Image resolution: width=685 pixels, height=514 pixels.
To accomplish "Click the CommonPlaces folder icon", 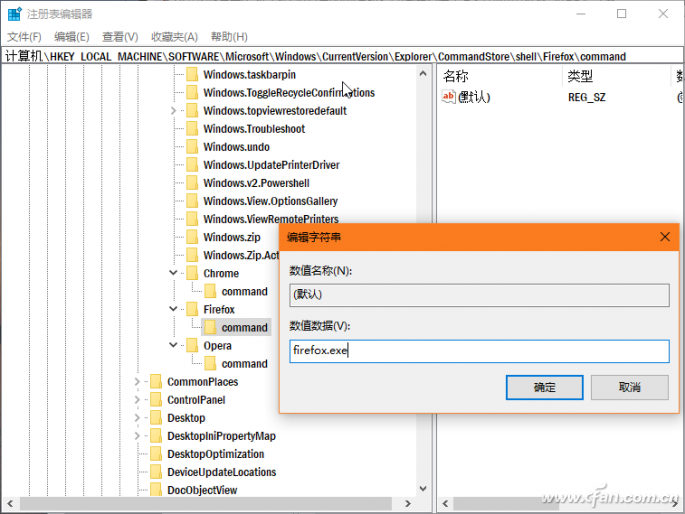I will click(156, 382).
